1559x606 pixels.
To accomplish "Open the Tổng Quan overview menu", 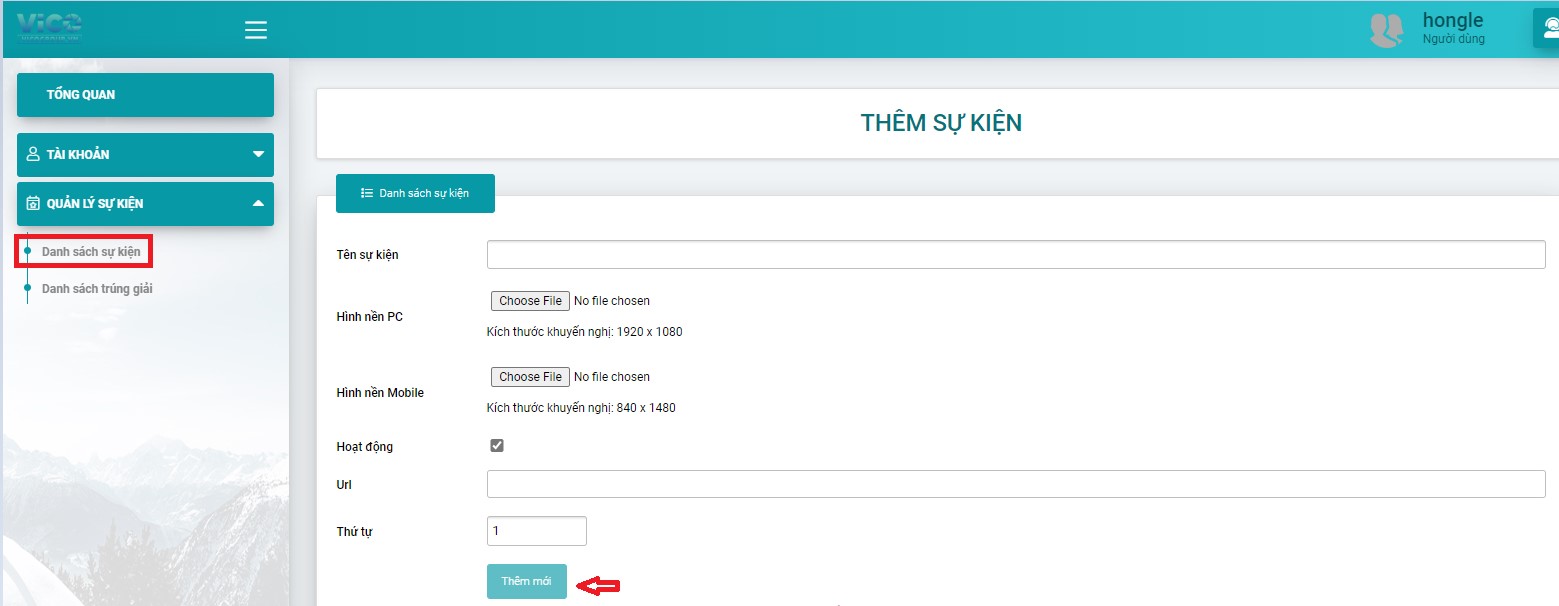I will (x=145, y=95).
